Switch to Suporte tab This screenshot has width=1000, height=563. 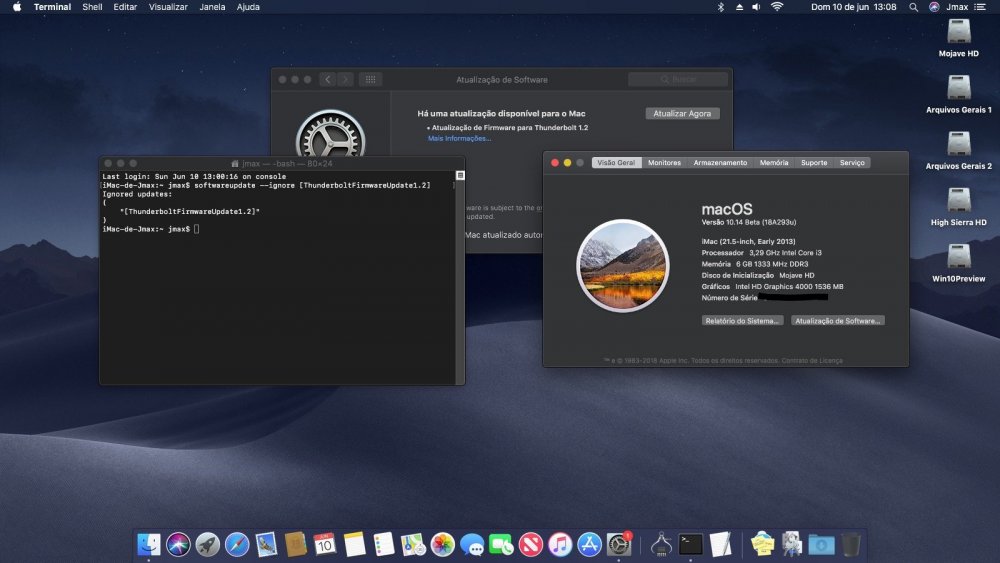click(814, 163)
